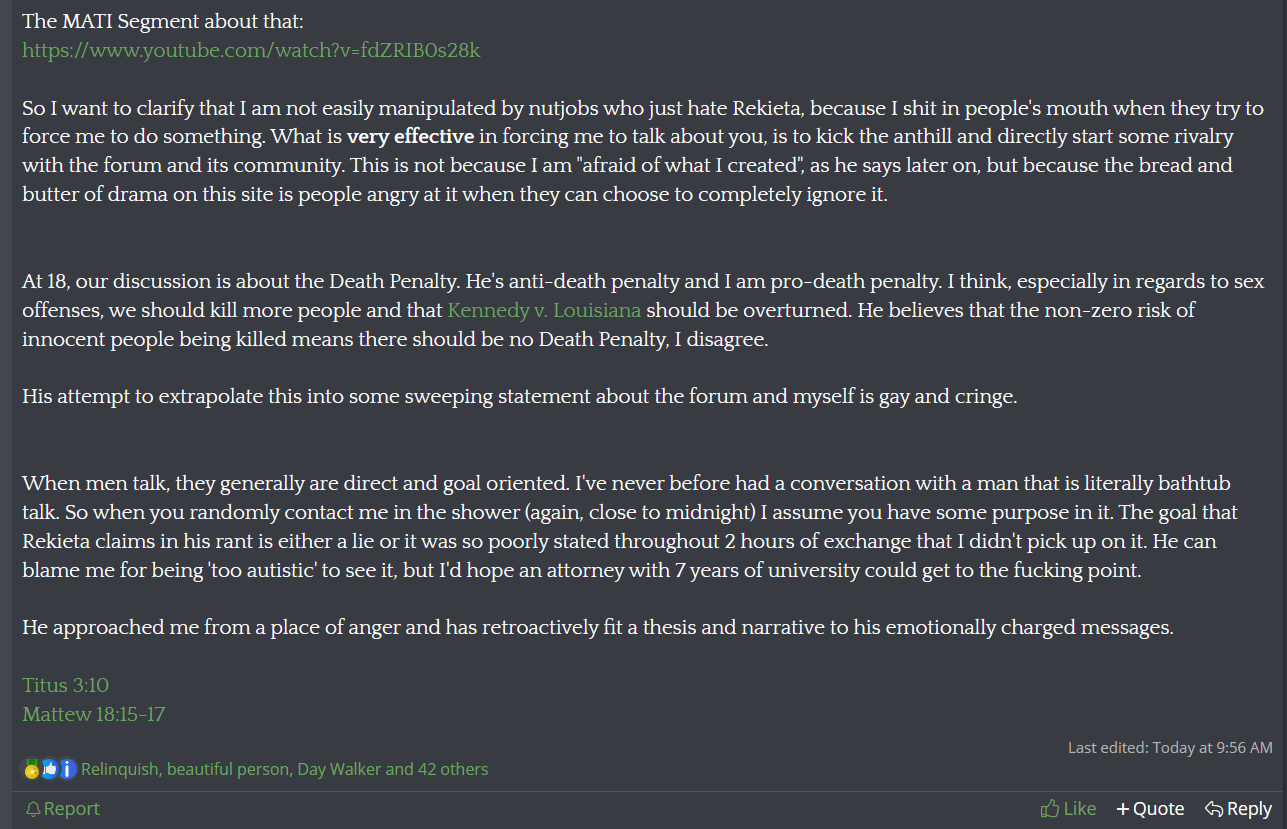
Task: Click the bell icon beside Report
Action: pyautogui.click(x=33, y=809)
